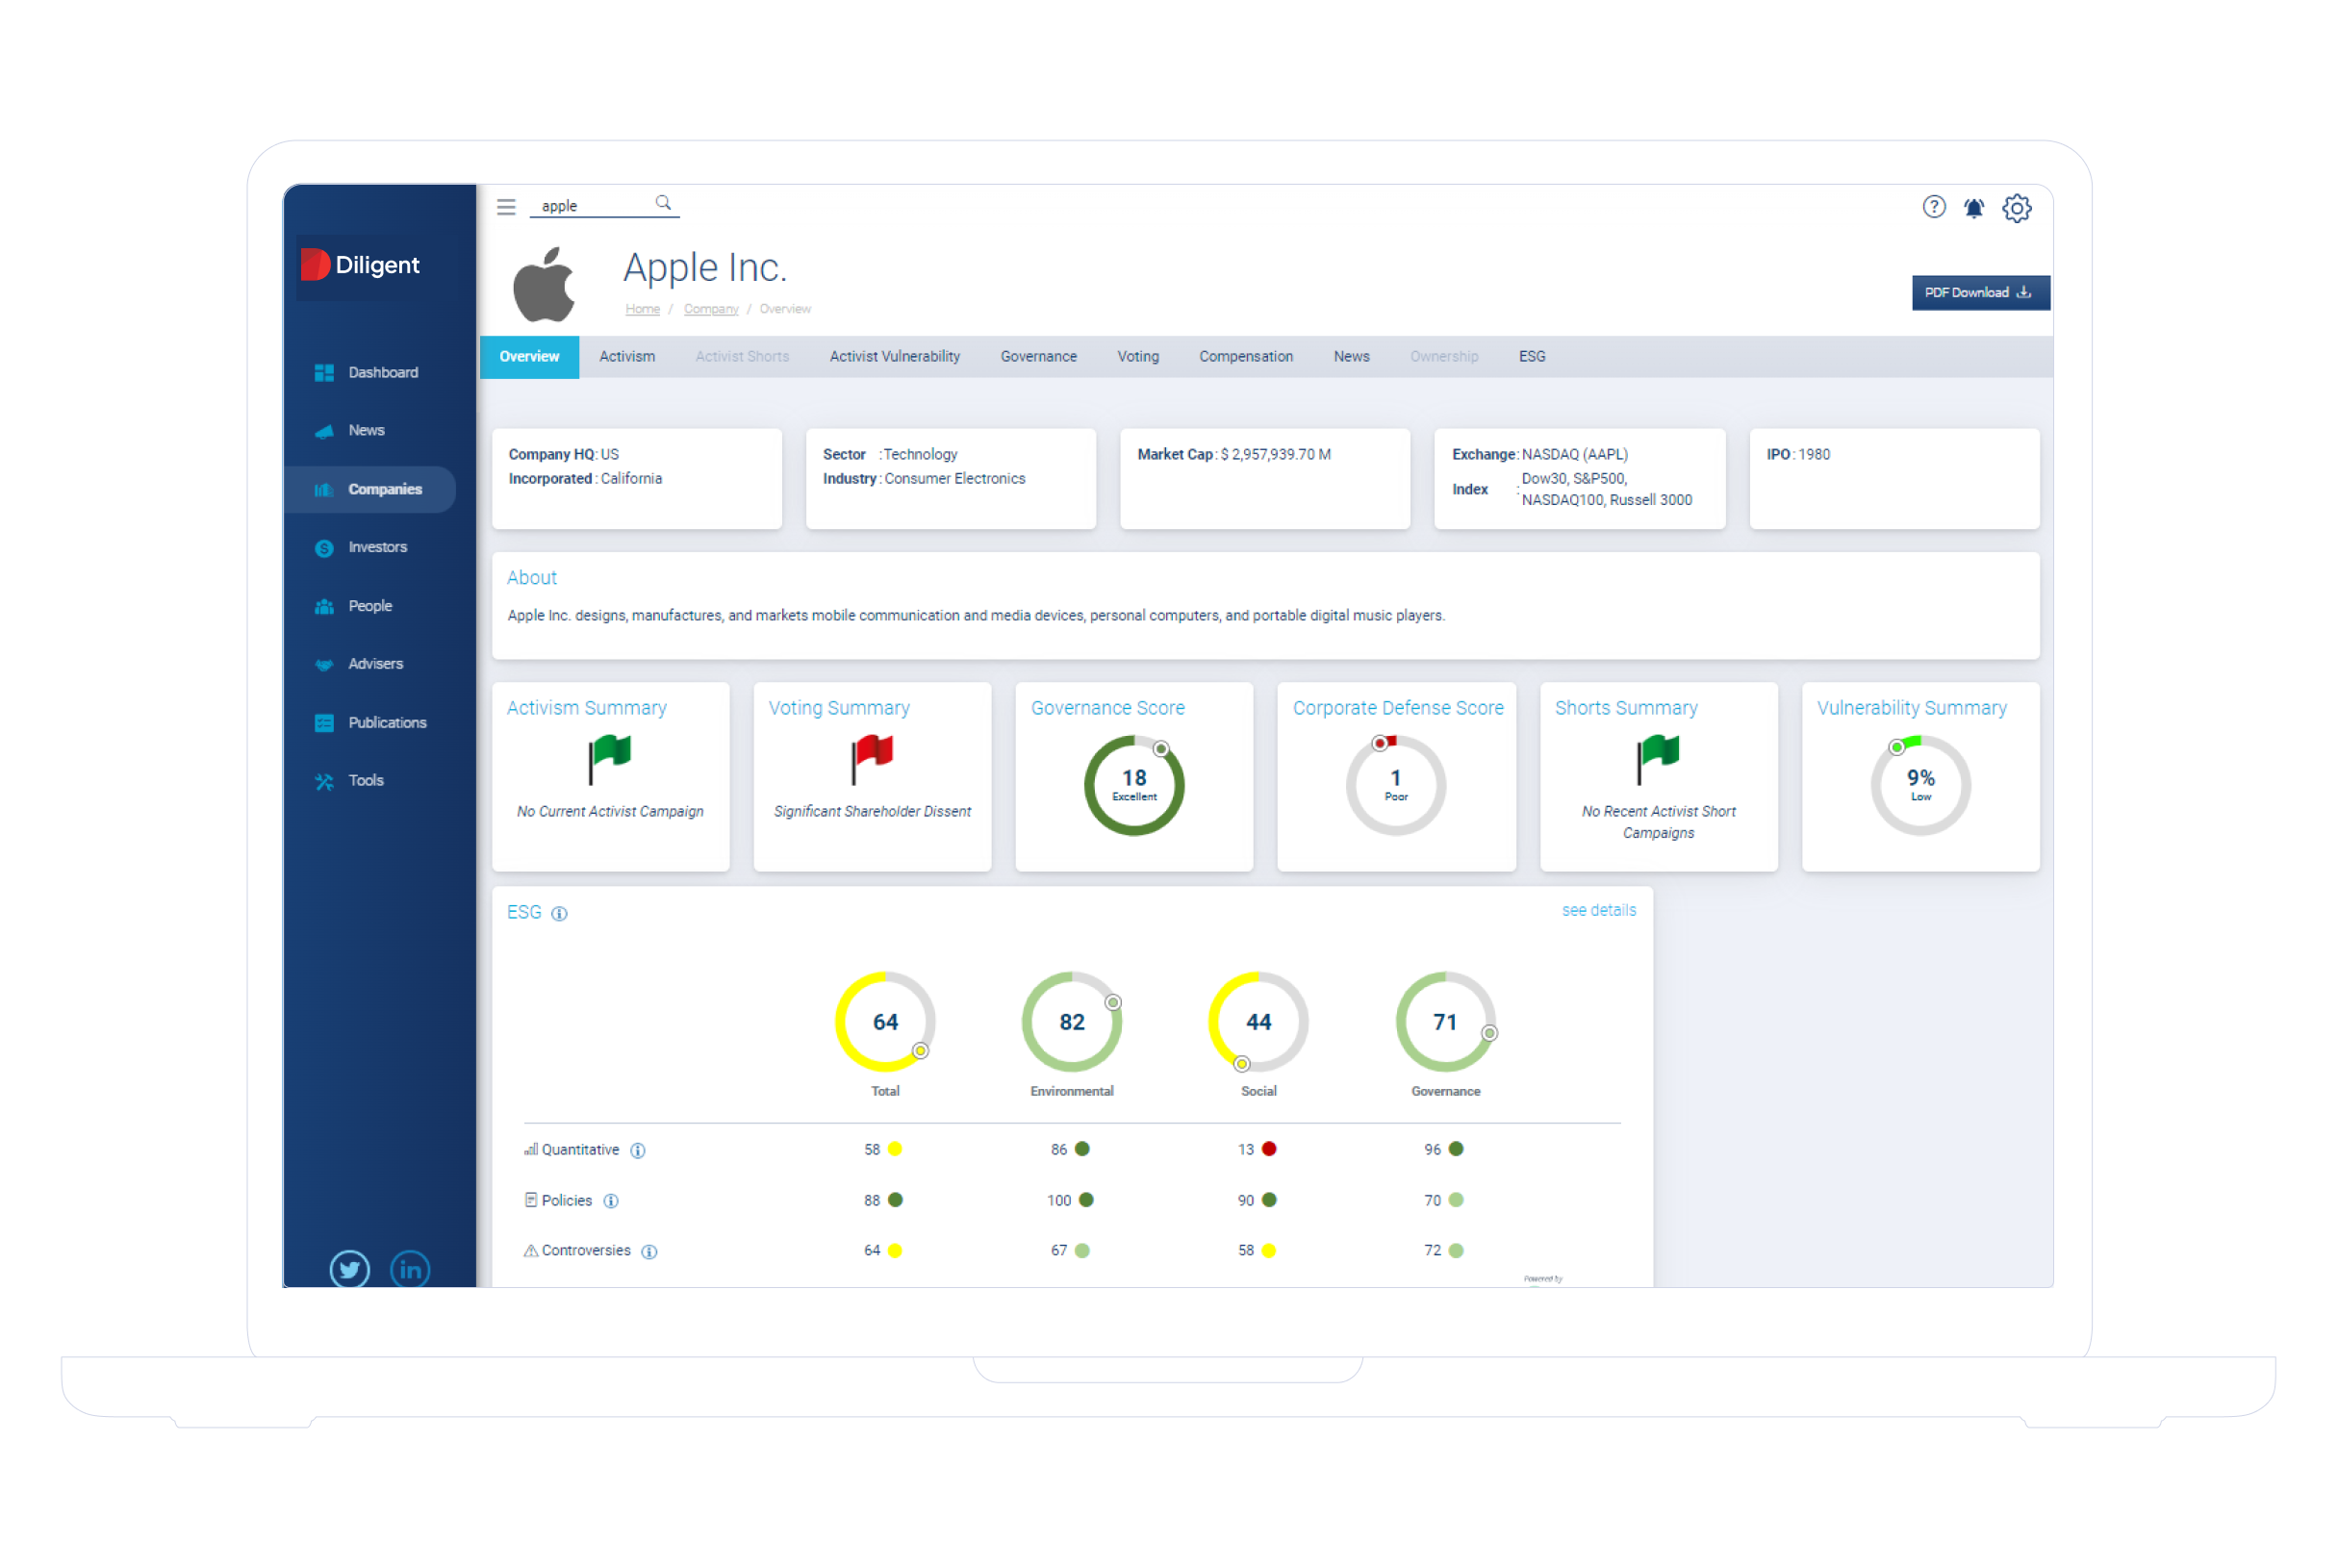Click the News megaphone sidebar icon
Image resolution: width=2338 pixels, height=1568 pixels.
click(x=324, y=431)
